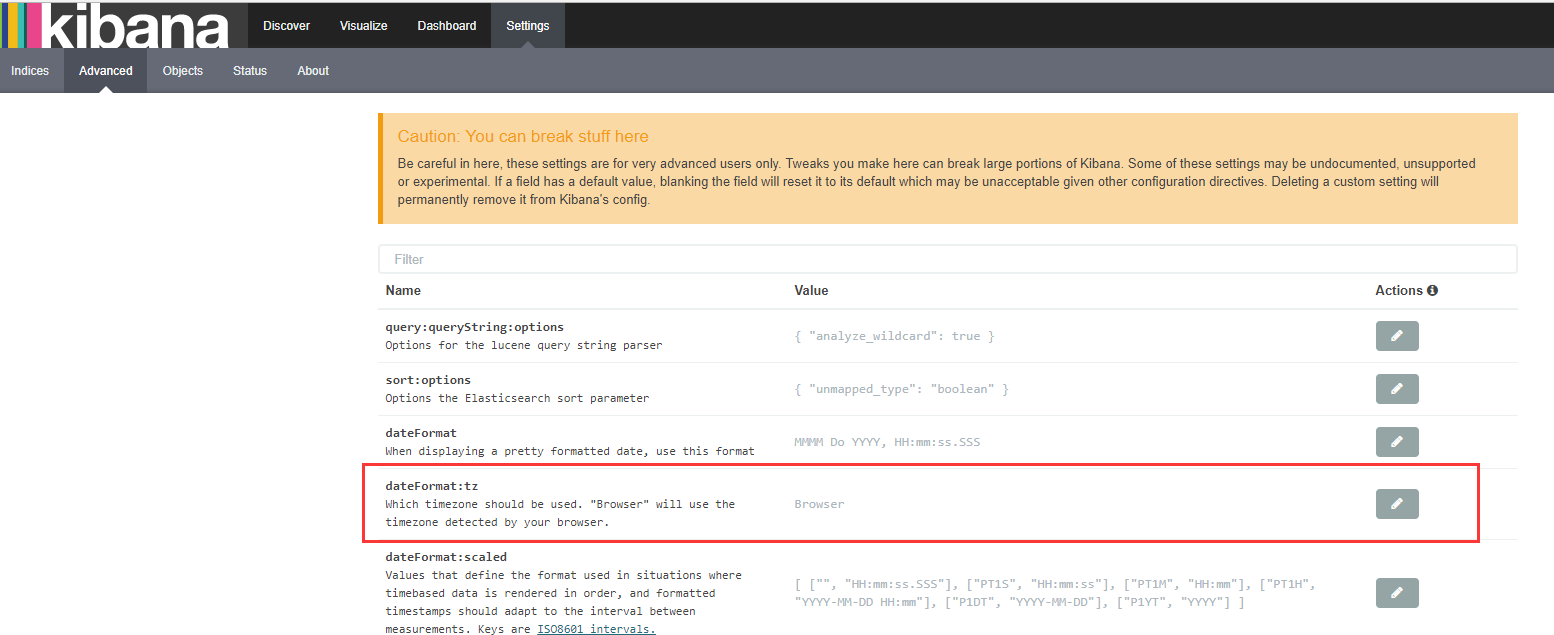Follow the ISO8601 intervals link
The height and width of the screenshot is (635, 1554).
[x=596, y=629]
